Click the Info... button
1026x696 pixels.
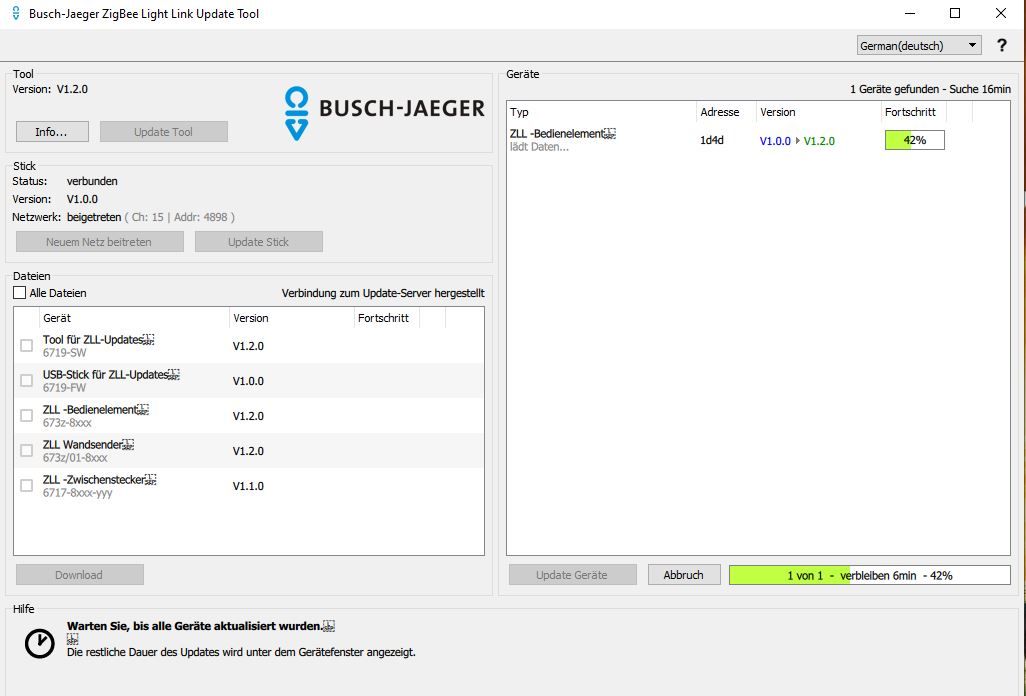coord(52,131)
